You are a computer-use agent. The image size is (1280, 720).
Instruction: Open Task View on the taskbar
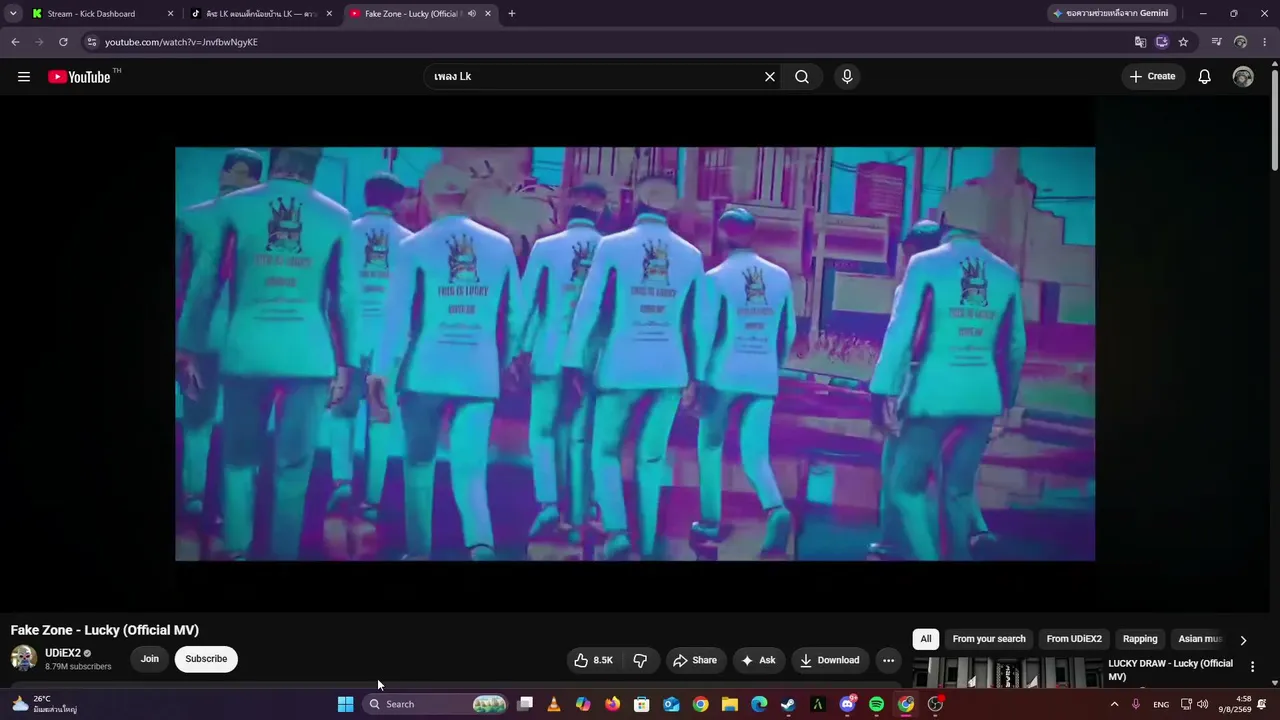click(x=525, y=704)
